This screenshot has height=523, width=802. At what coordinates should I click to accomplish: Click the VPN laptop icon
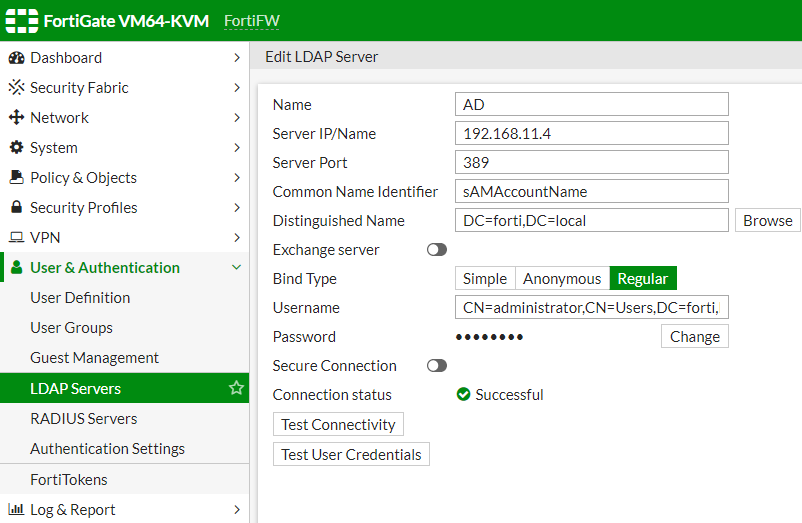point(16,237)
